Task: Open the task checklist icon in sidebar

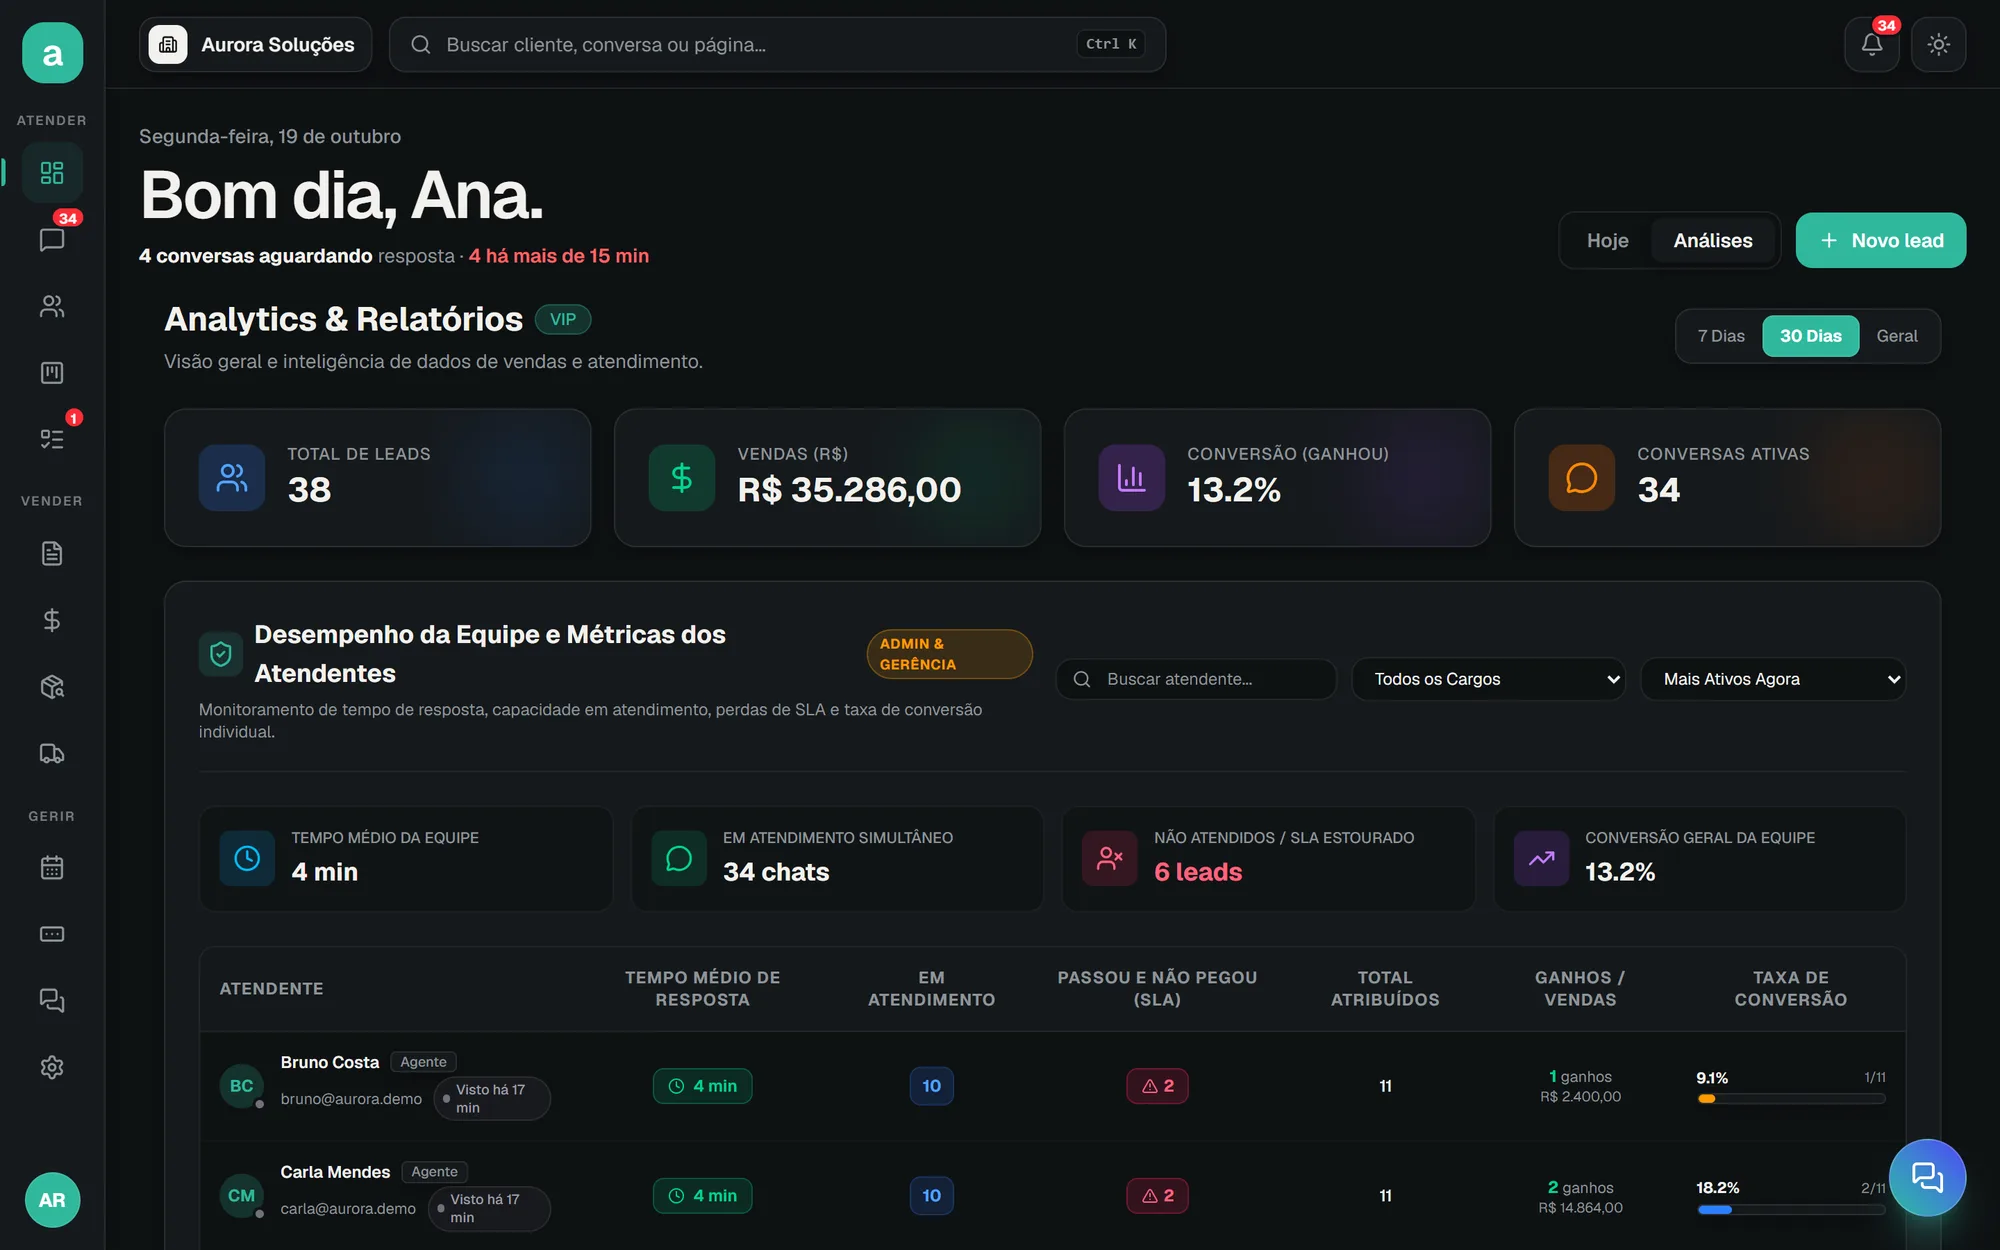Action: 52,439
